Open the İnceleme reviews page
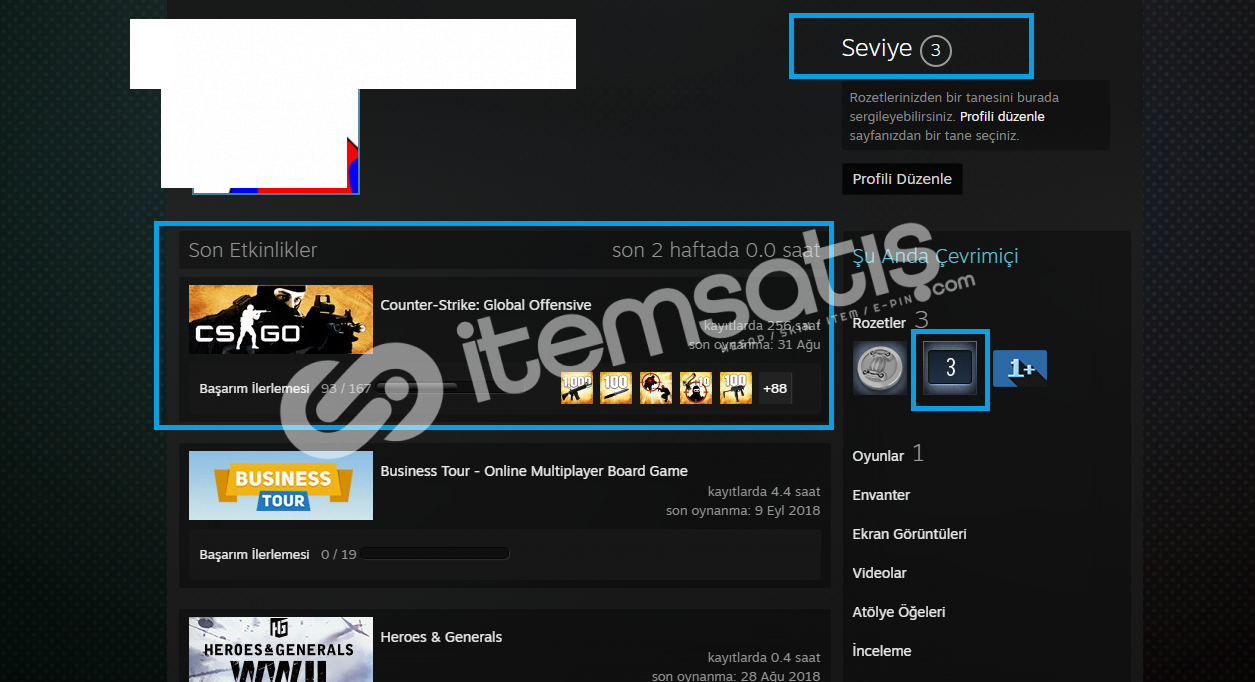 (881, 651)
